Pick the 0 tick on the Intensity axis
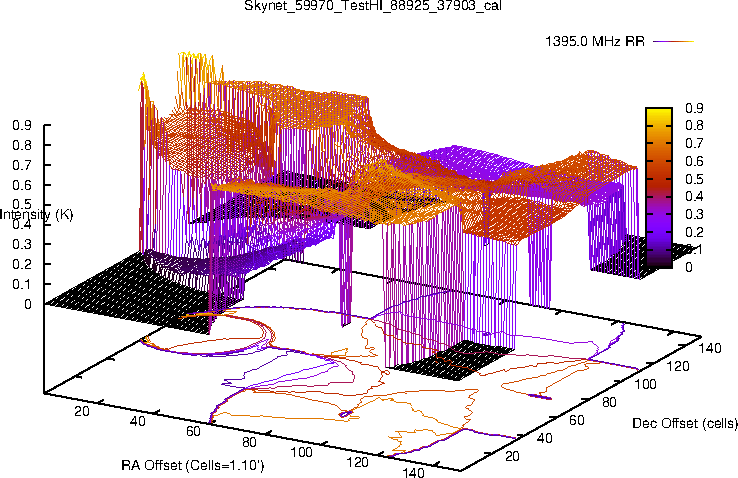This screenshot has height=478, width=738. [28, 304]
